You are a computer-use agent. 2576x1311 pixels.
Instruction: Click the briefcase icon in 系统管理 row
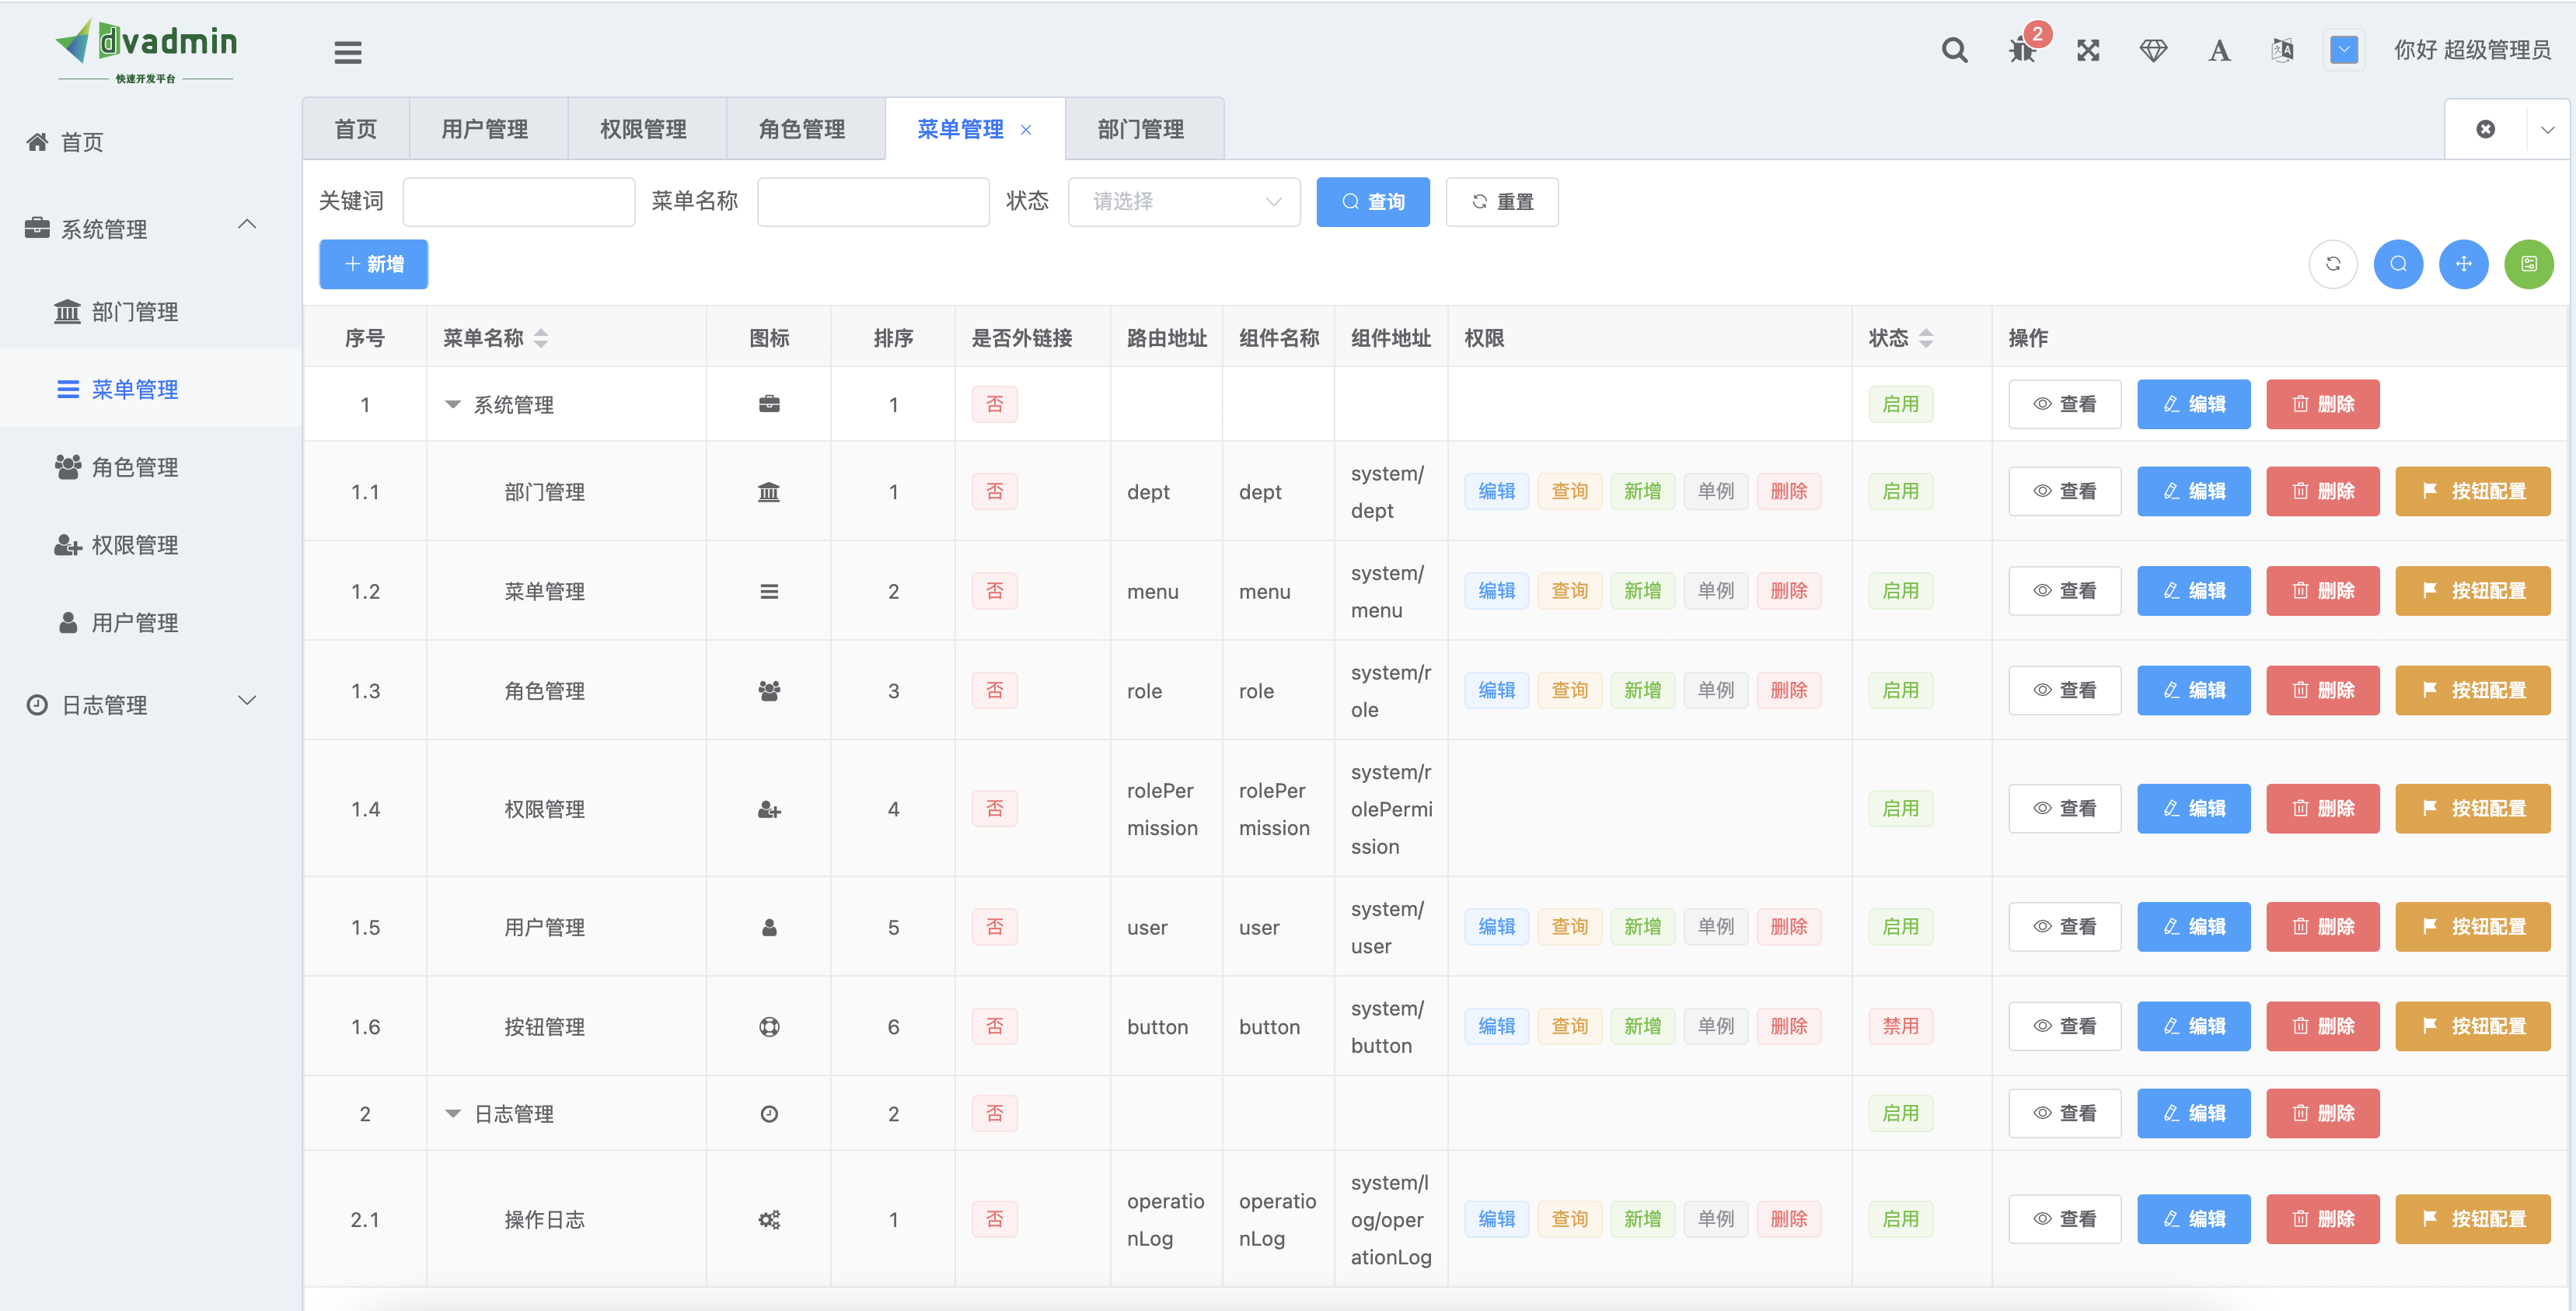point(769,404)
